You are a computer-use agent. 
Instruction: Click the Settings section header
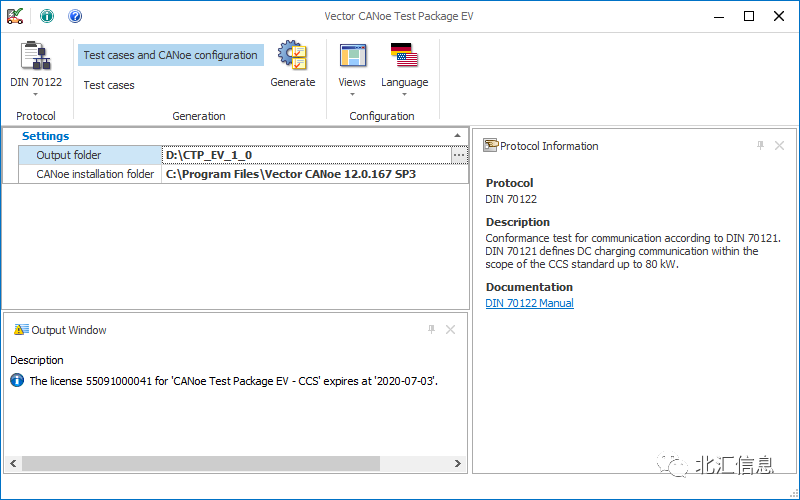pos(45,136)
